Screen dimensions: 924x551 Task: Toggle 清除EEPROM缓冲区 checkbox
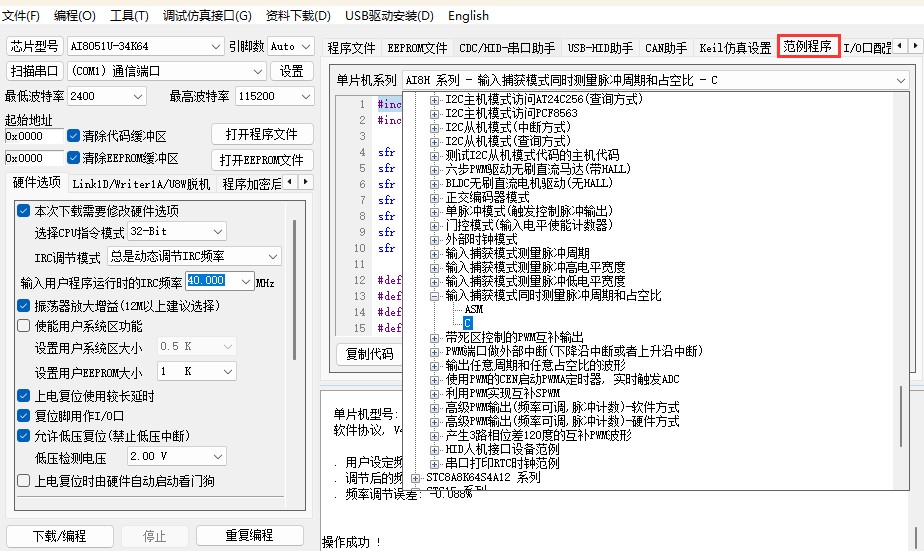[x=74, y=158]
